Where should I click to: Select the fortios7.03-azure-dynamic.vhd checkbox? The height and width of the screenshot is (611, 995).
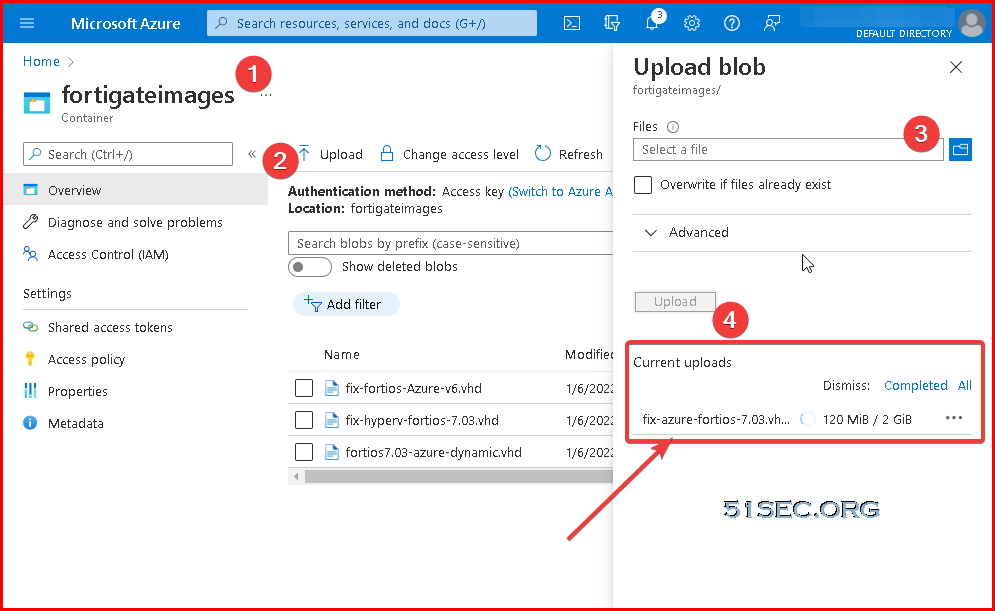pos(304,452)
